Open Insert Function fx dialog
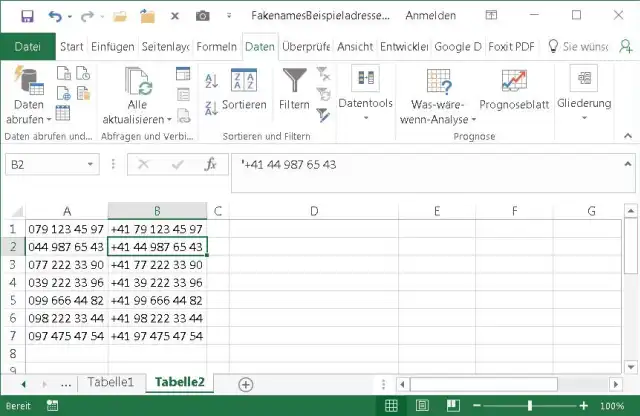Screen dimensions: 640x416 (x=211, y=165)
